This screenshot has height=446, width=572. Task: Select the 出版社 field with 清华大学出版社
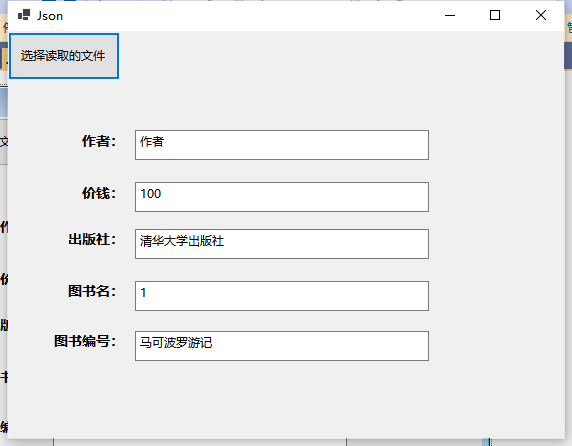(282, 244)
